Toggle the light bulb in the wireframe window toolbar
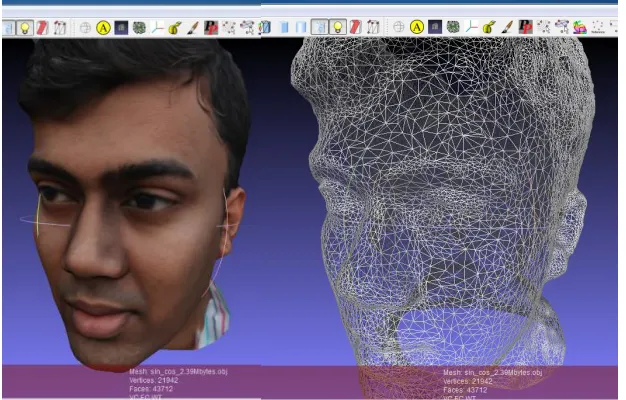Viewport: 626px width, 400px height. pos(338,27)
